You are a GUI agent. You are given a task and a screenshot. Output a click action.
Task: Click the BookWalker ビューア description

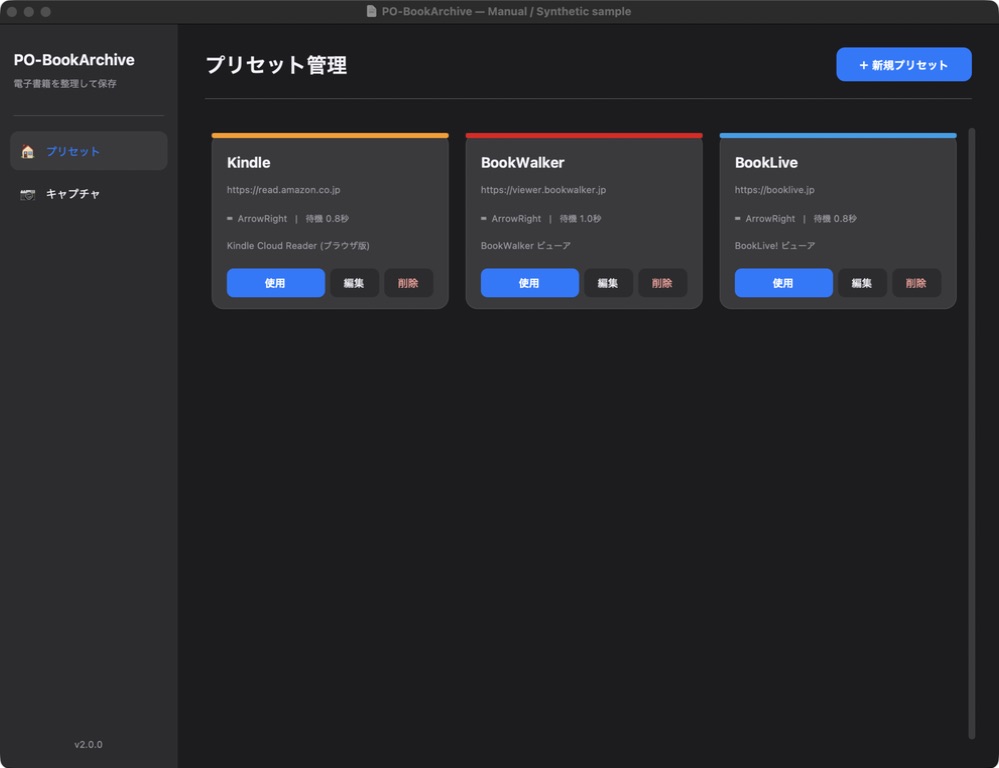[x=526, y=245]
